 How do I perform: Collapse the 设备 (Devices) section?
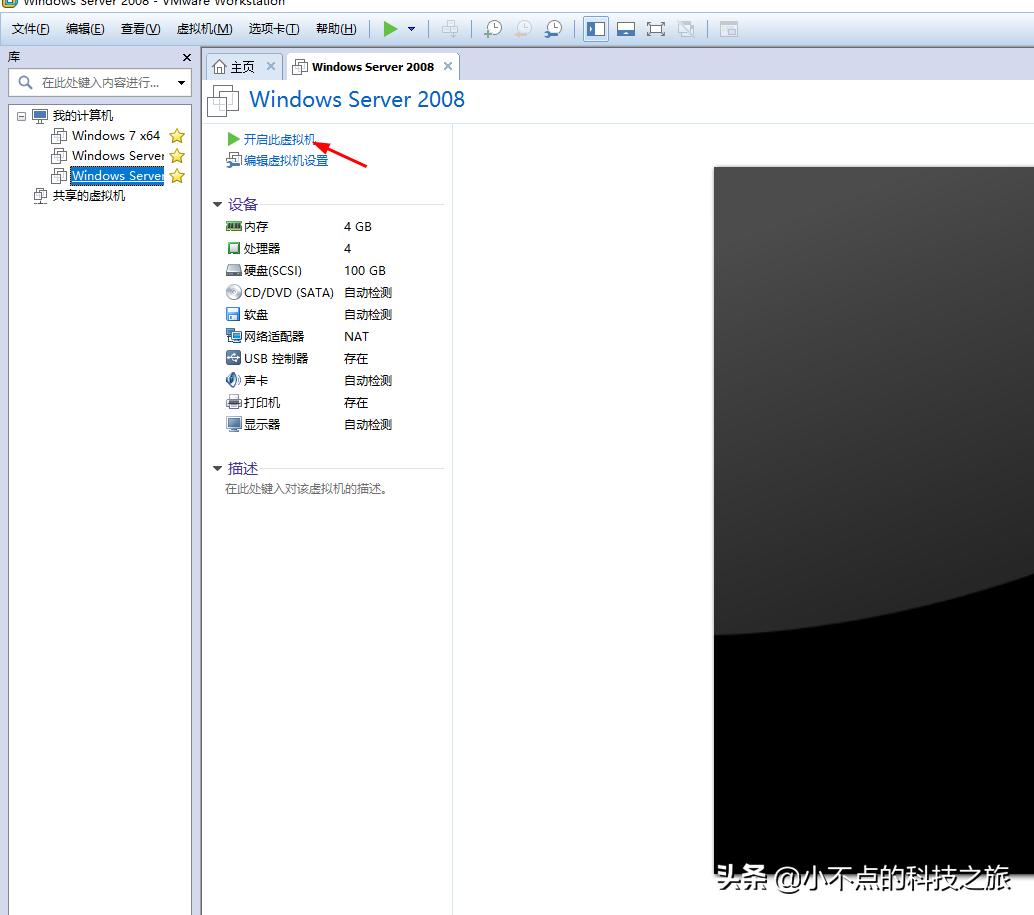[x=218, y=204]
